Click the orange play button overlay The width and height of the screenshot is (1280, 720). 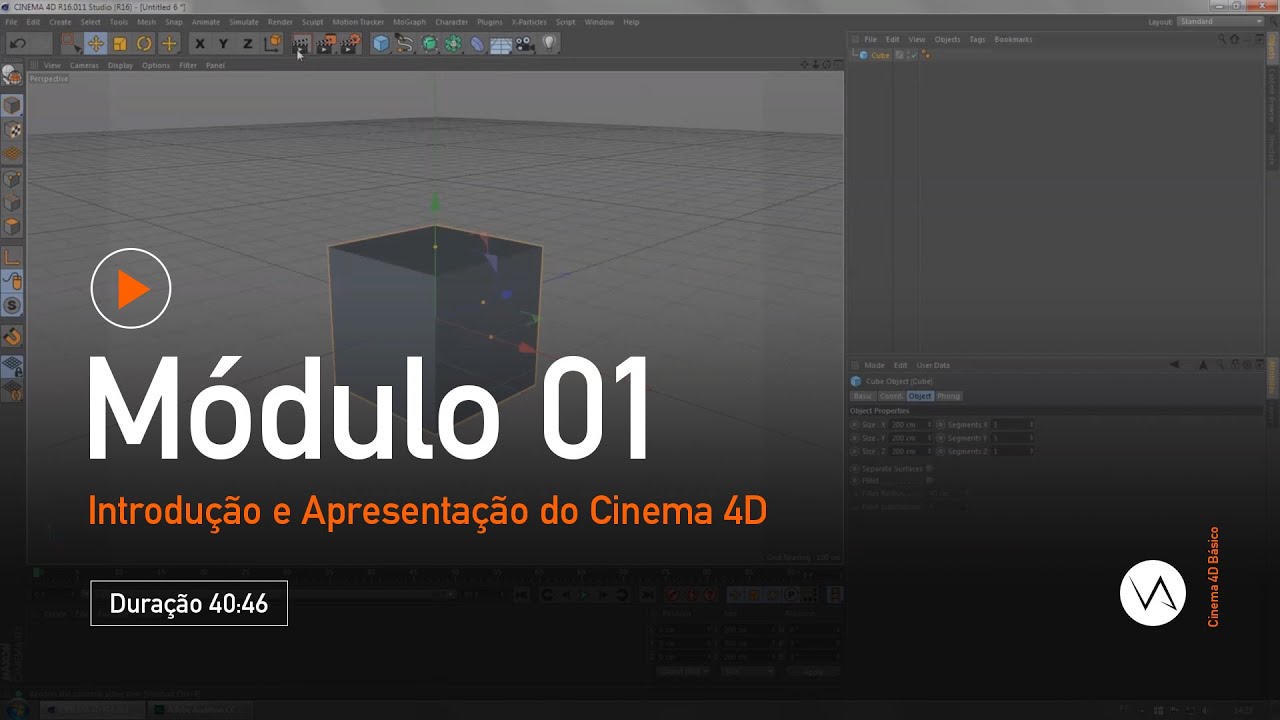click(131, 289)
